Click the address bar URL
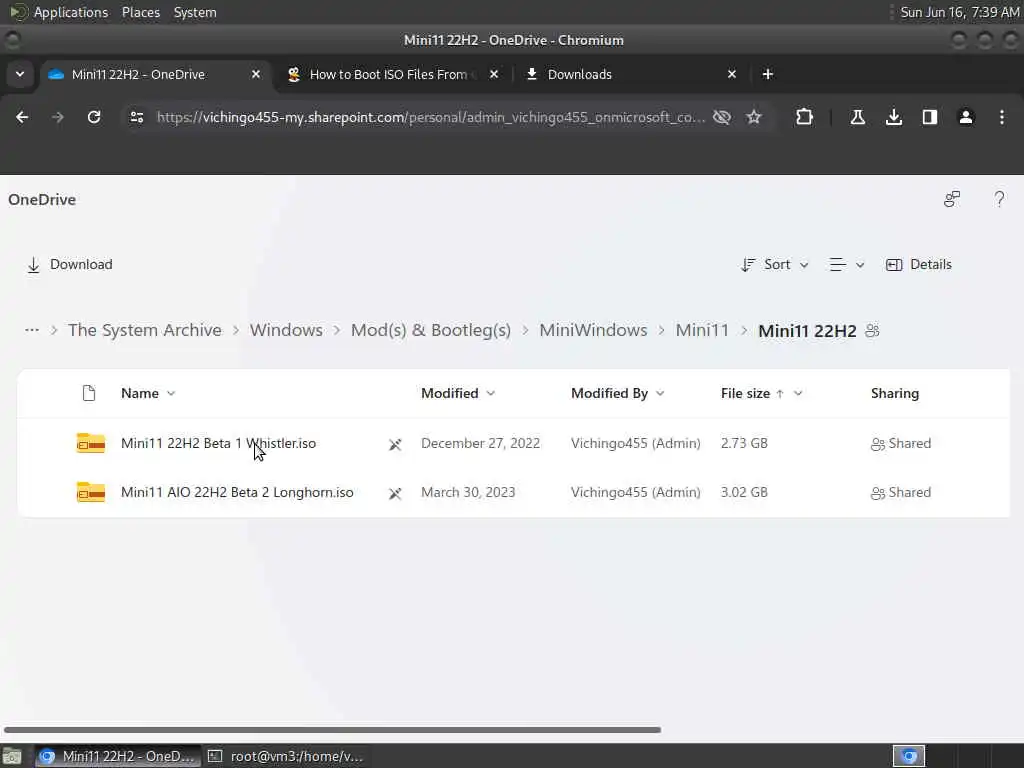 coord(431,117)
